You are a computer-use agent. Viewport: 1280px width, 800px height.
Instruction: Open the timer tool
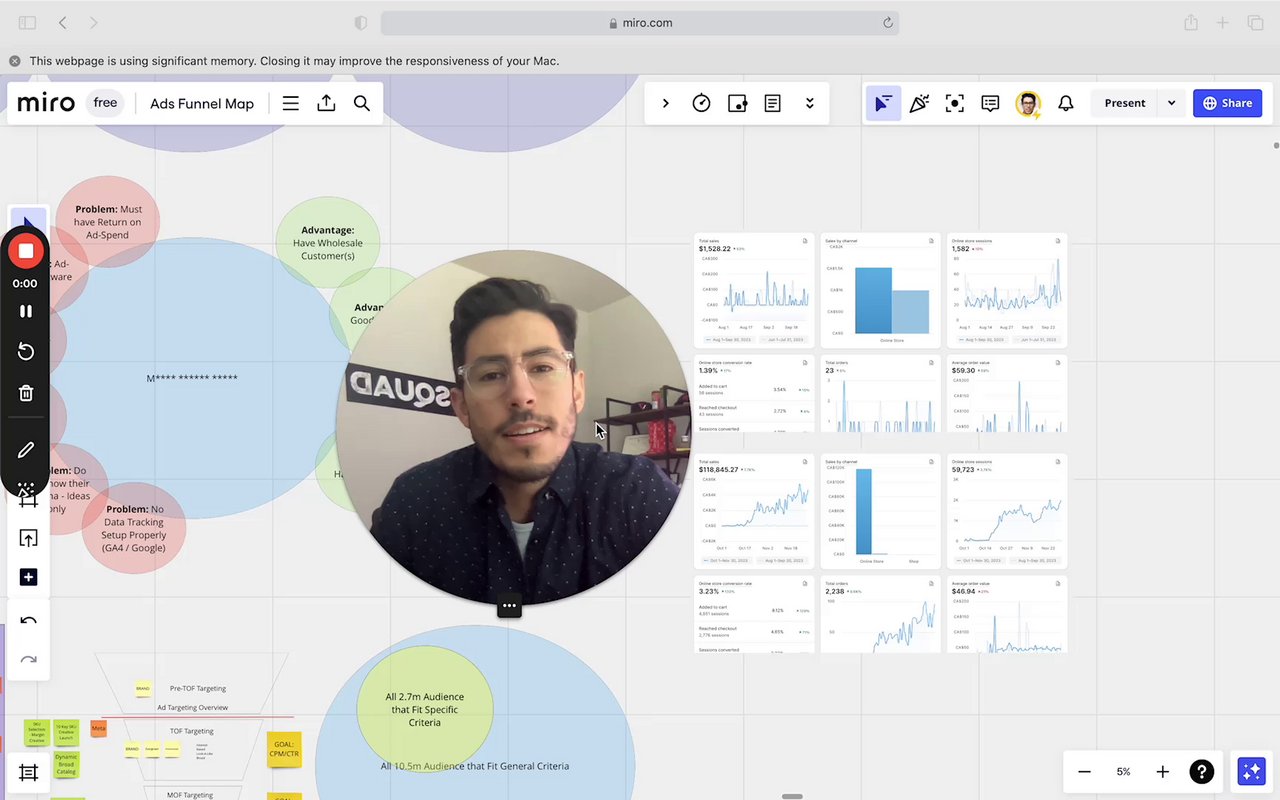coord(701,103)
